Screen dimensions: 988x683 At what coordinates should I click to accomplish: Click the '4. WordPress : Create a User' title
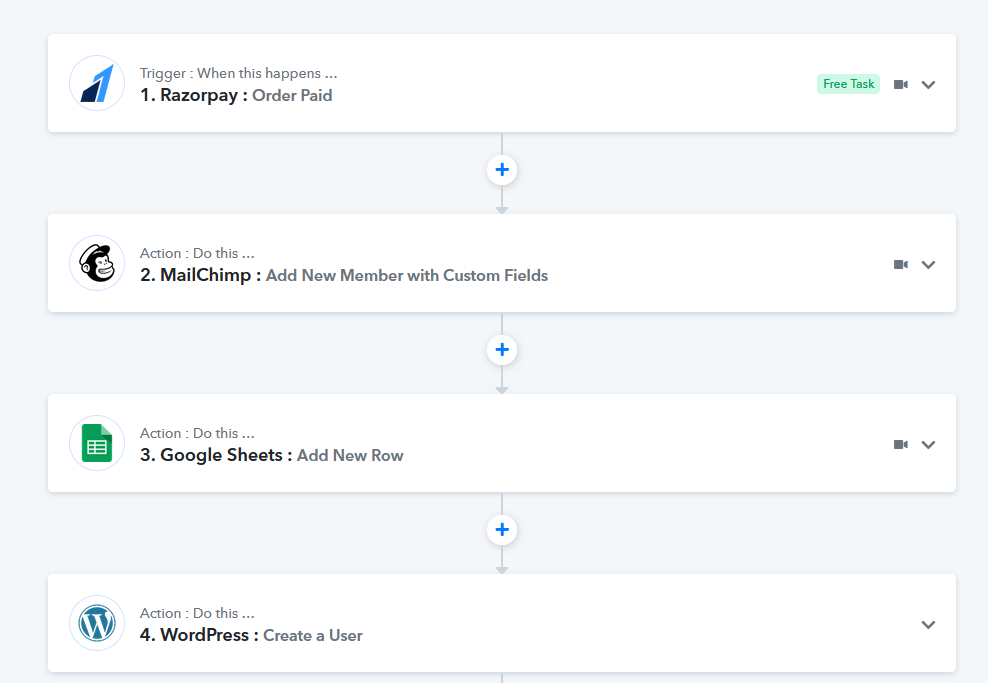click(251, 635)
